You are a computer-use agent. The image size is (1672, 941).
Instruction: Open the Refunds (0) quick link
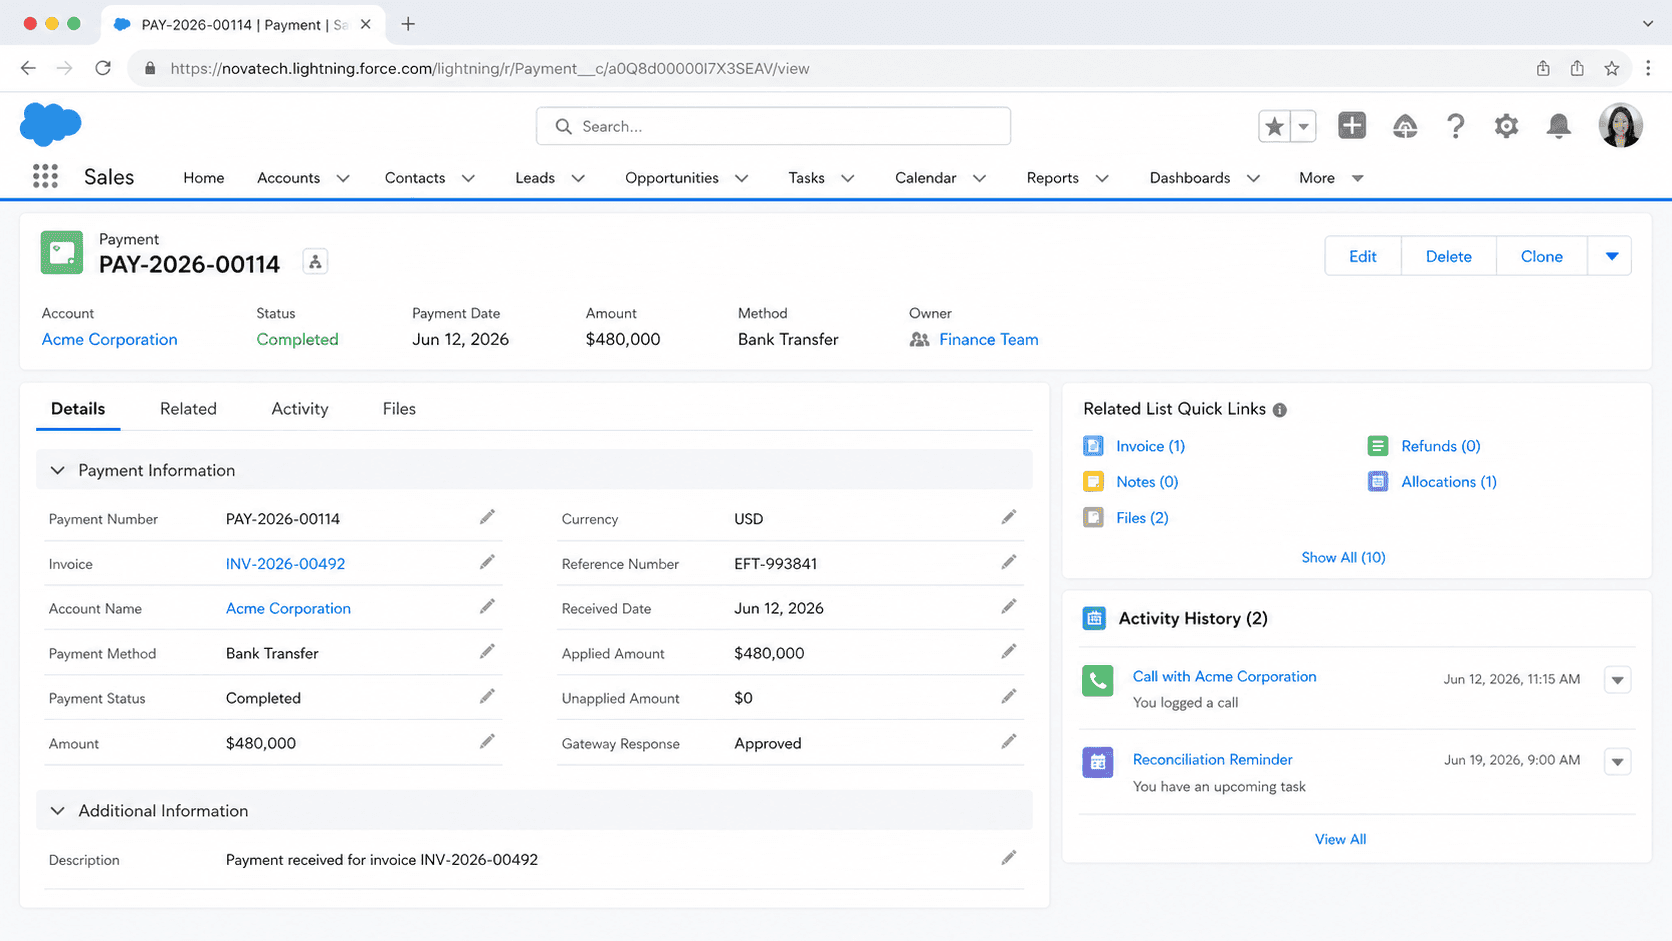[x=1441, y=446]
